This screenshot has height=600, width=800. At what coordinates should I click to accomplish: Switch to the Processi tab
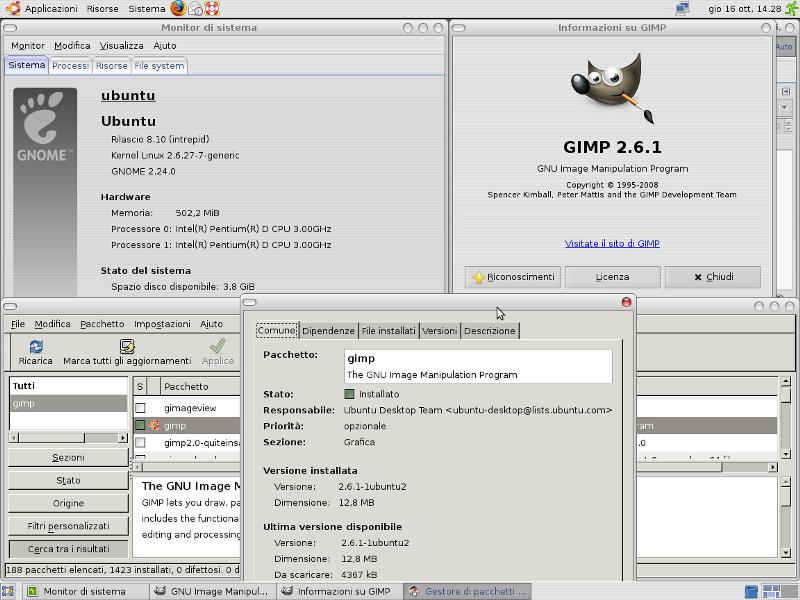[70, 66]
